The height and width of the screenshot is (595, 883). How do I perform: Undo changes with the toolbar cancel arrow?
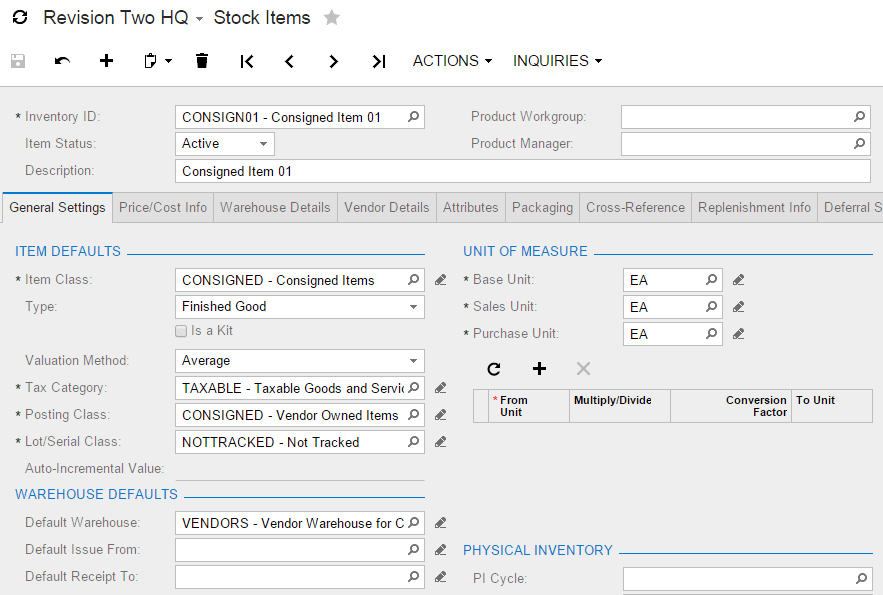point(62,61)
